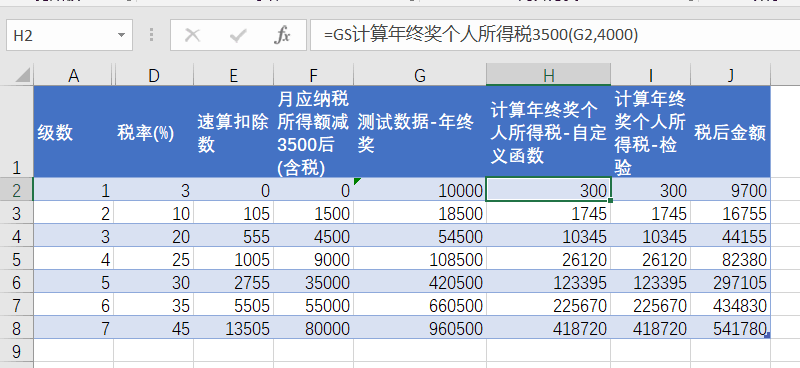
Task: Click the 税率(%) header cell
Action: tap(154, 132)
